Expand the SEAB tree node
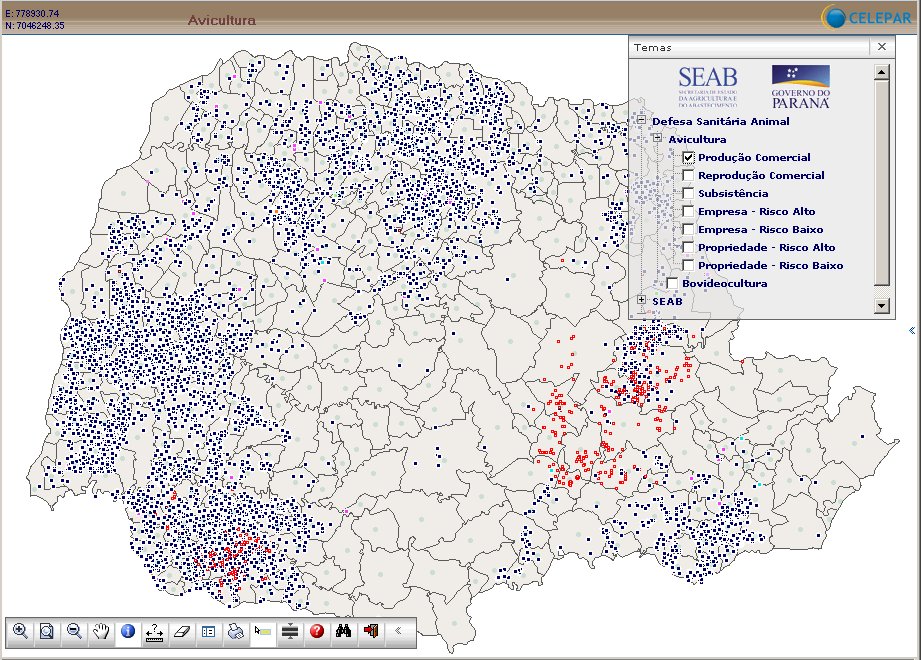921x660 pixels. coord(641,300)
